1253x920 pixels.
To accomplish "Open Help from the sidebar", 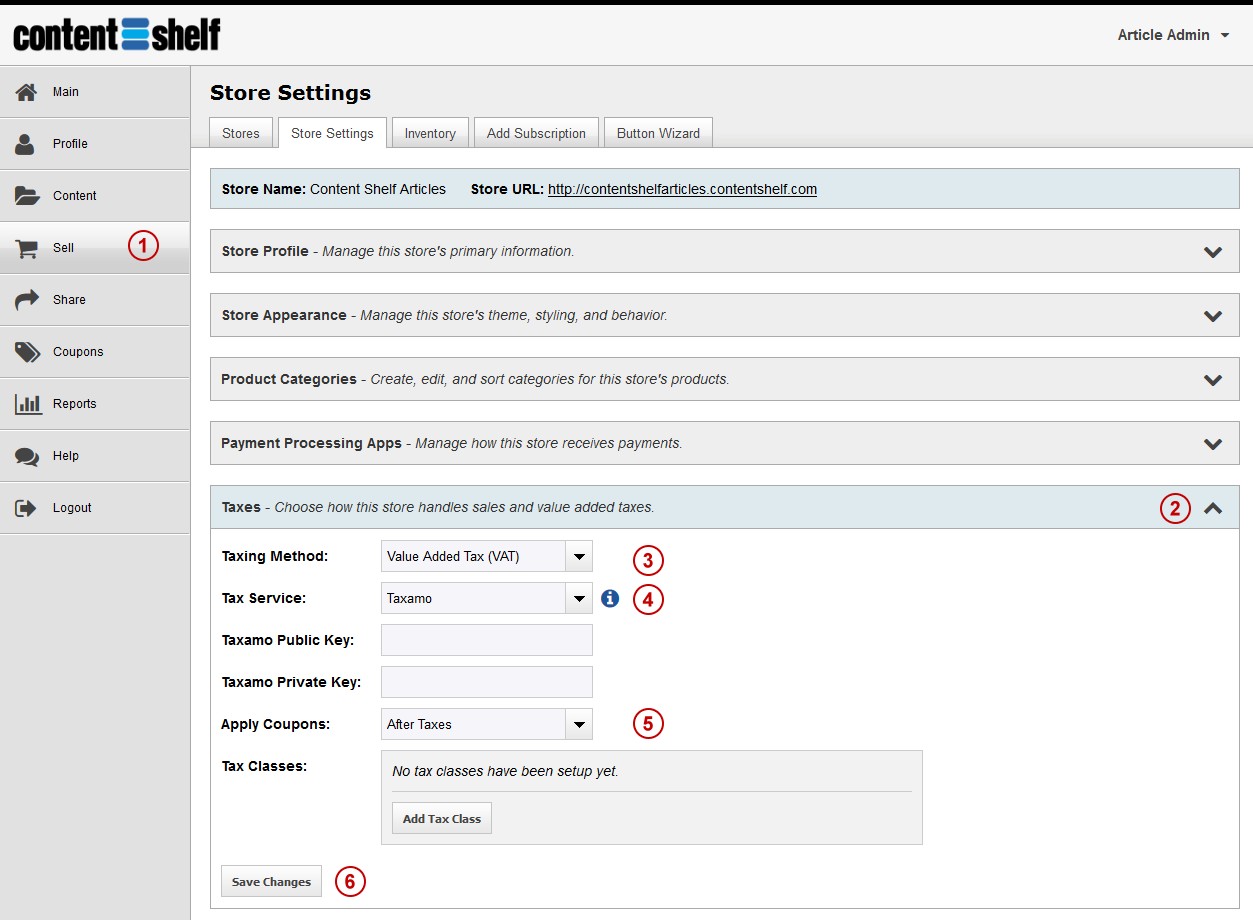I will (95, 456).
